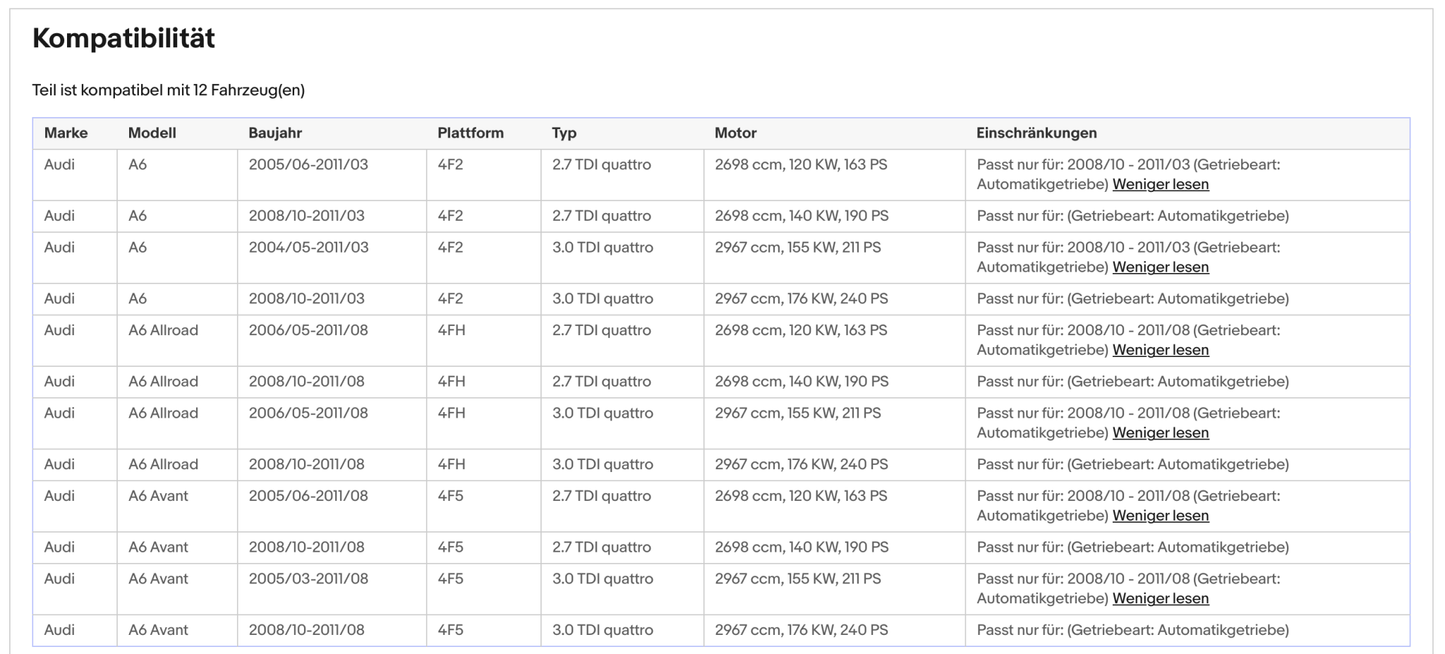Click the Einschränkungen column header
1445x654 pixels.
pyautogui.click(x=1036, y=133)
